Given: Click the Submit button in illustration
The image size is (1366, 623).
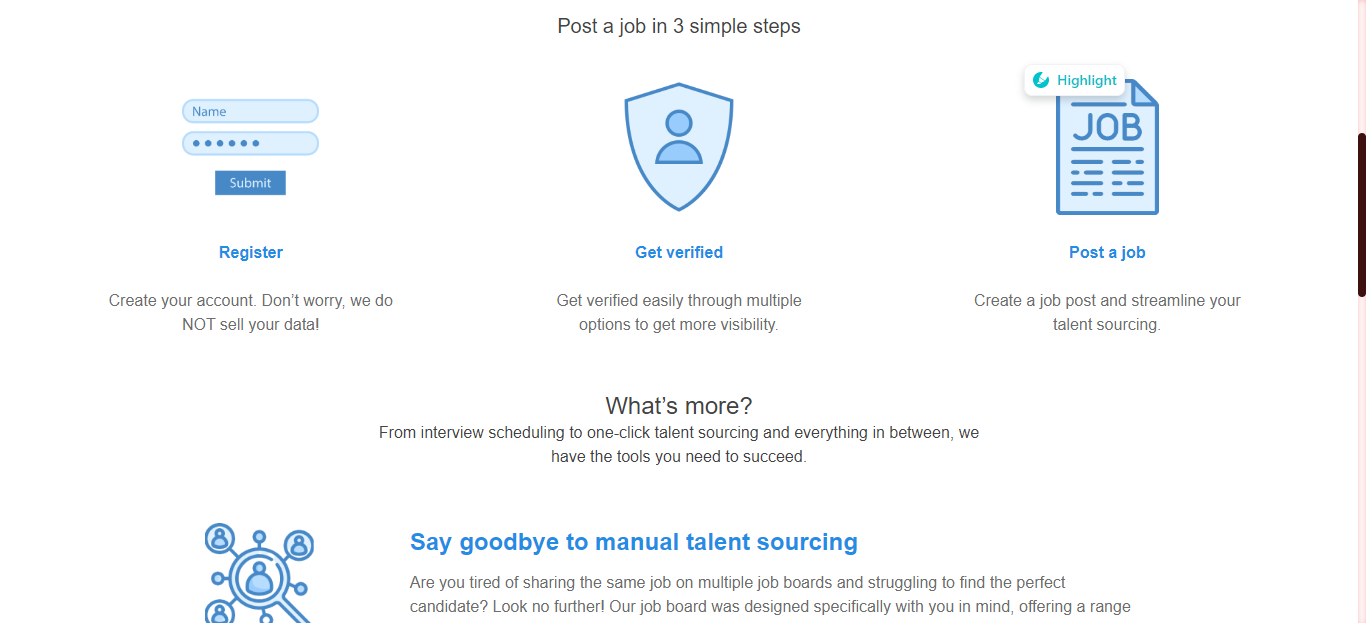Looking at the screenshot, I should pos(250,183).
